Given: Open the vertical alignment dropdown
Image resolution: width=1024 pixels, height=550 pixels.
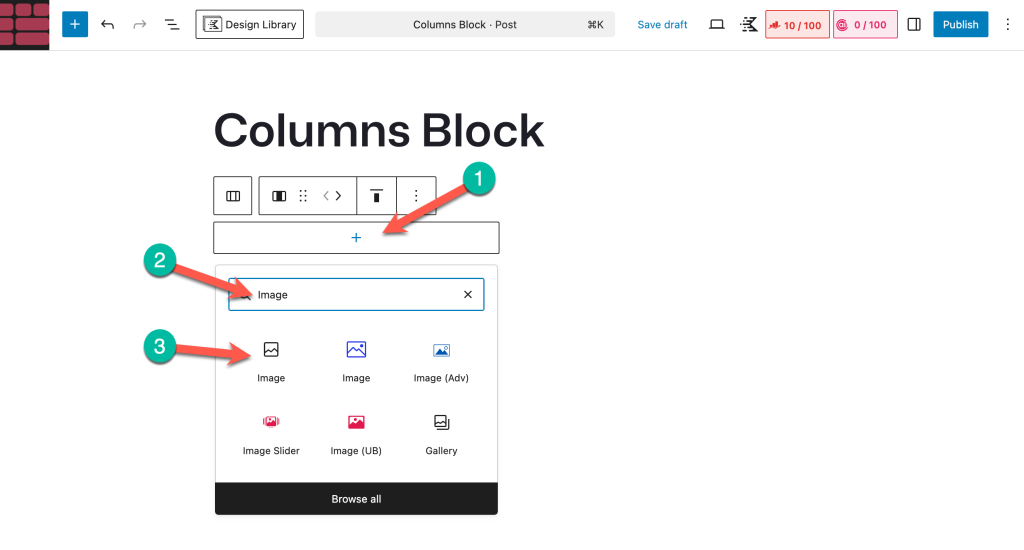Looking at the screenshot, I should click(376, 196).
